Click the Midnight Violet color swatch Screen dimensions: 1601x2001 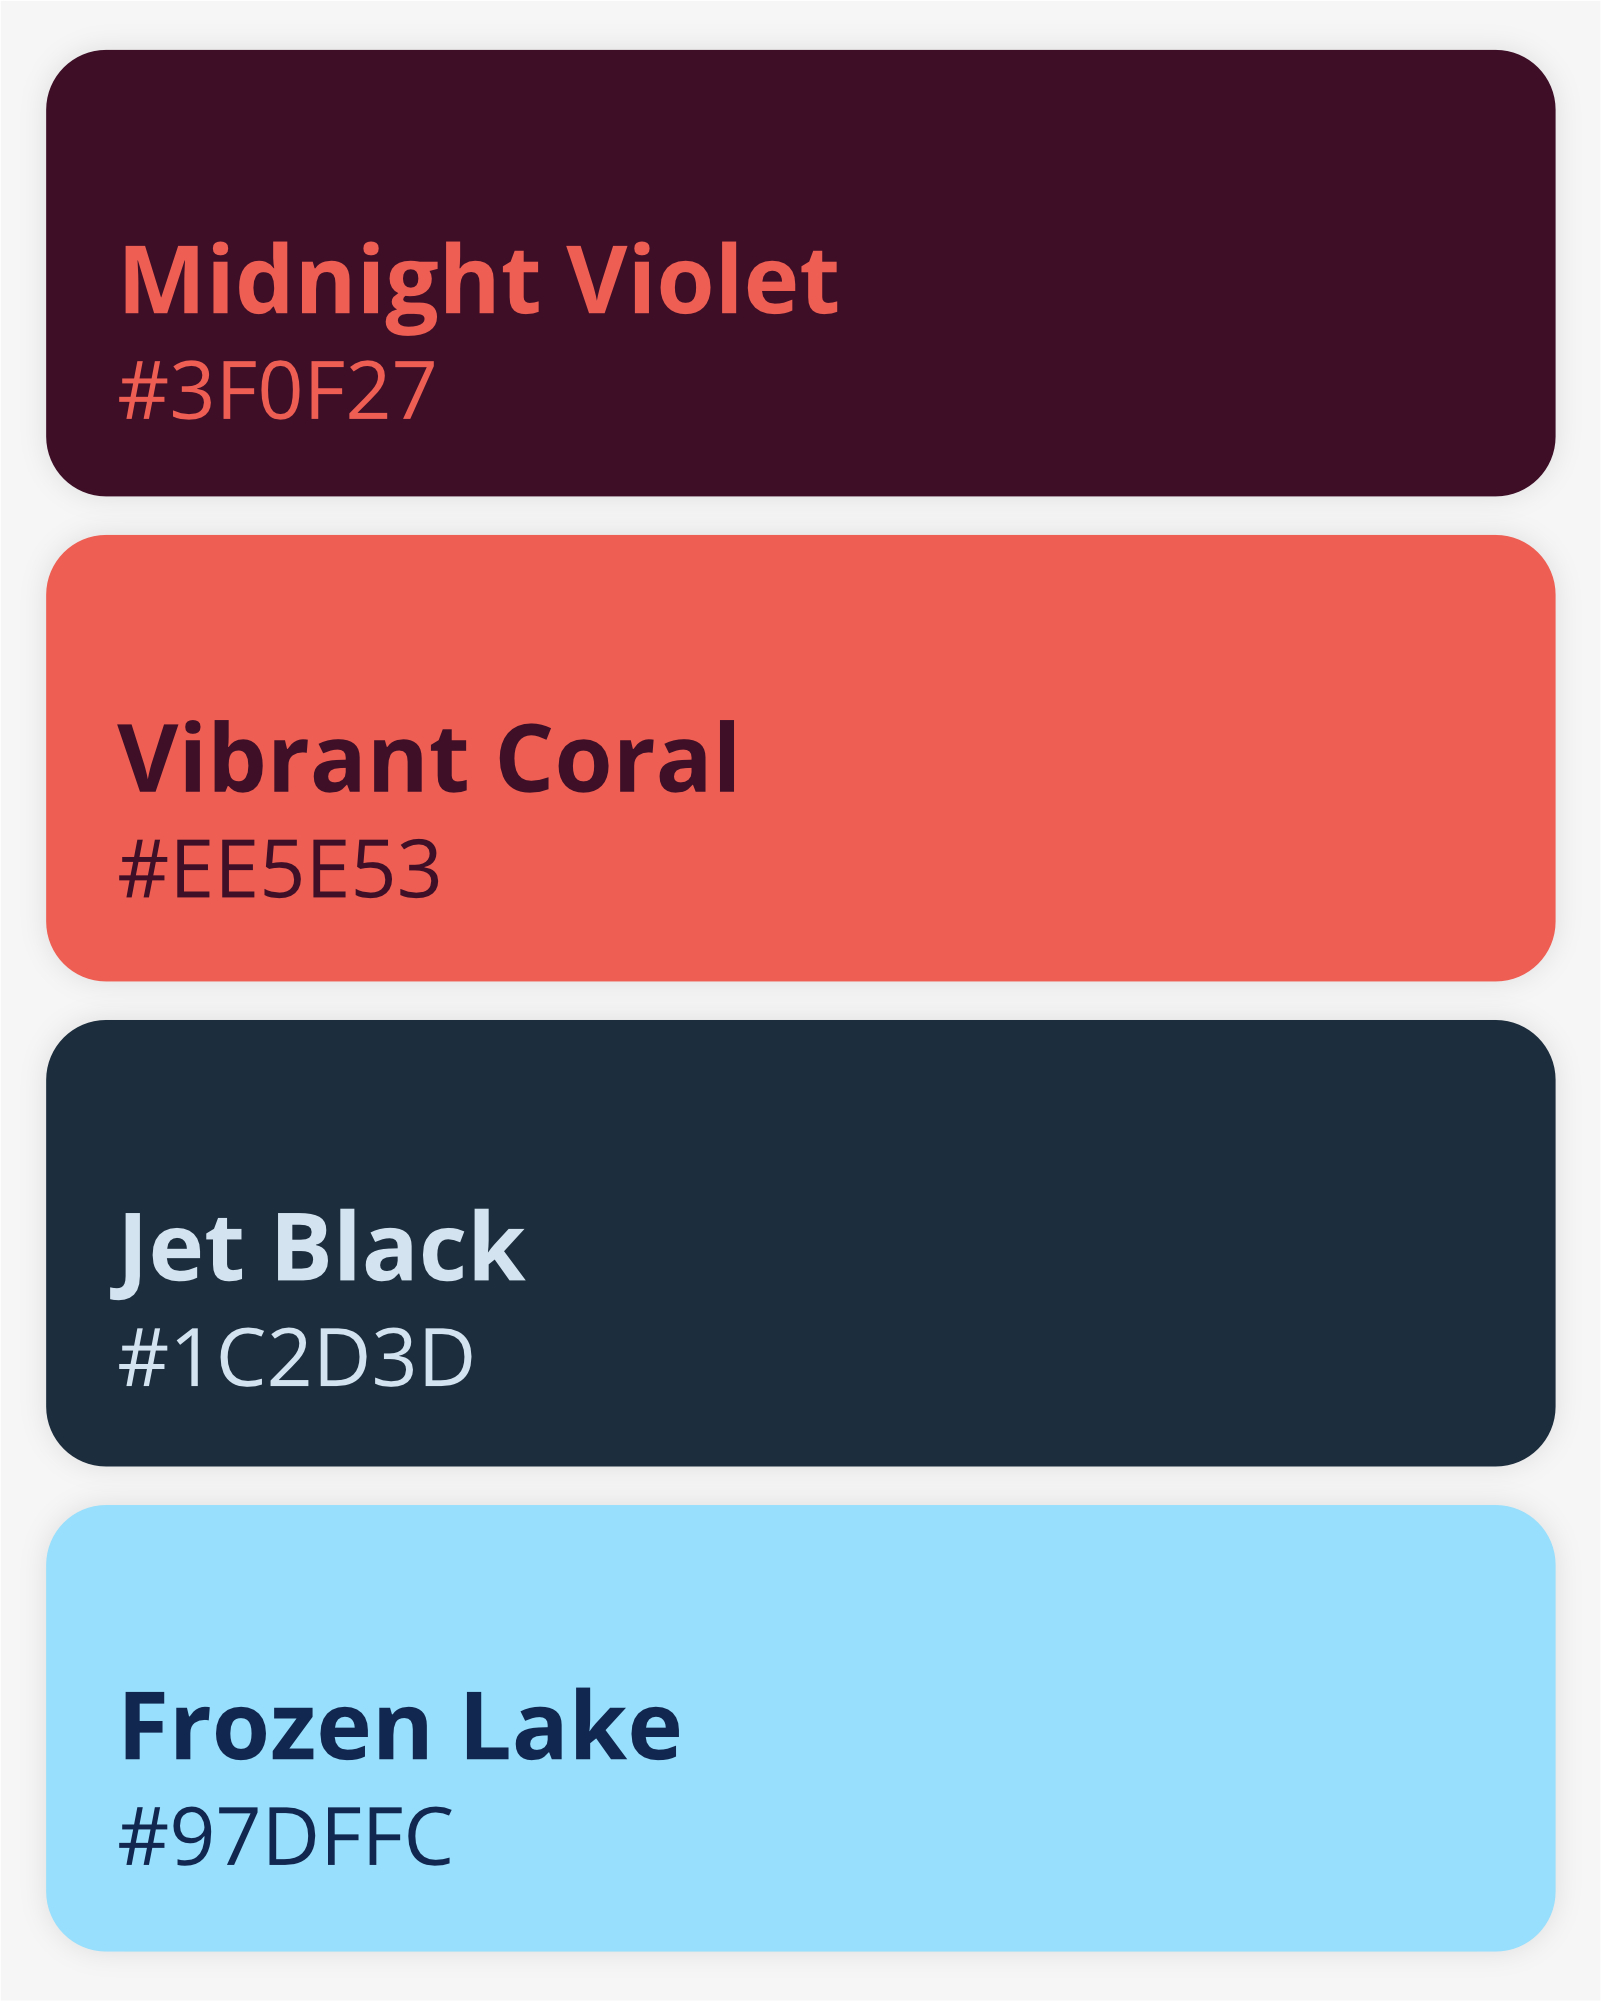click(x=800, y=273)
